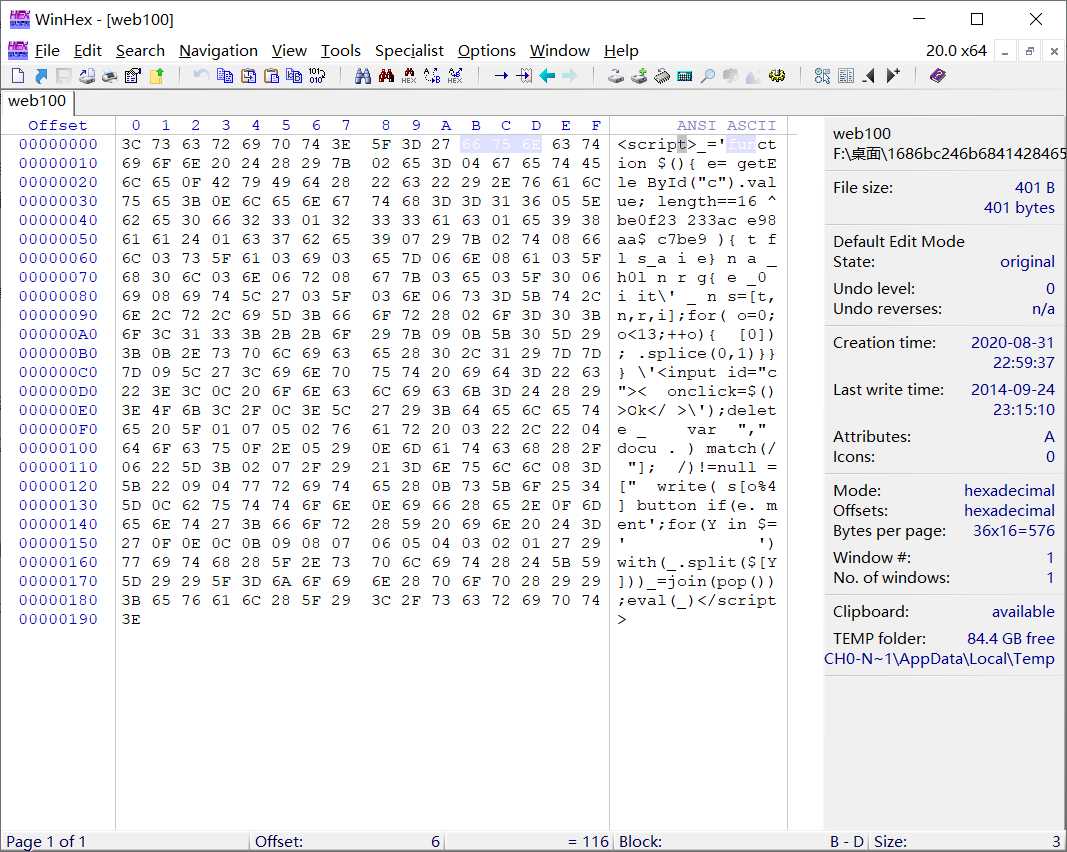
Task: Click the right triangle with plus icon
Action: coord(893,76)
